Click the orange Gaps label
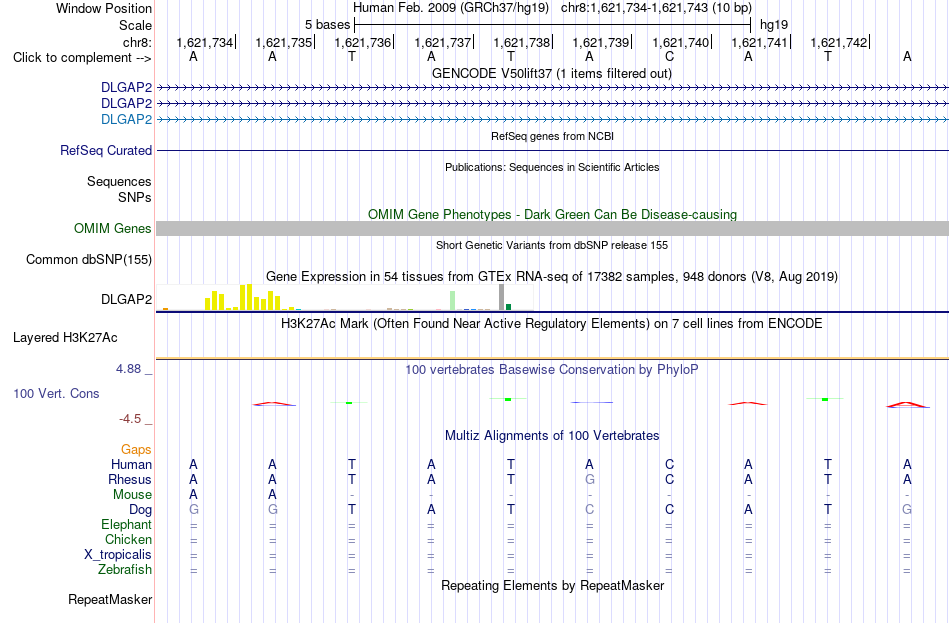Screen dimensions: 950x623 click(x=136, y=450)
